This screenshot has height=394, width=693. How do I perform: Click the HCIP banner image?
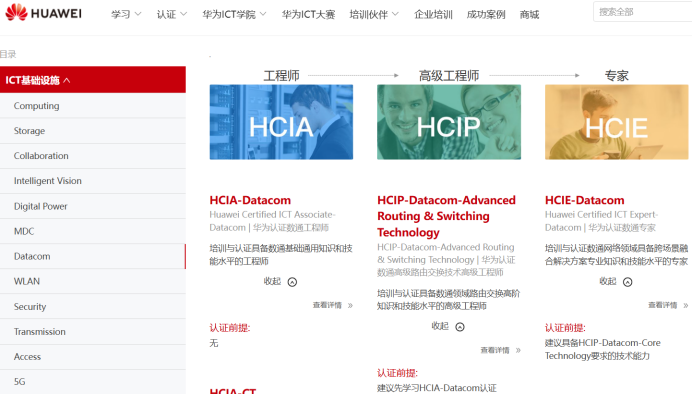click(x=449, y=122)
